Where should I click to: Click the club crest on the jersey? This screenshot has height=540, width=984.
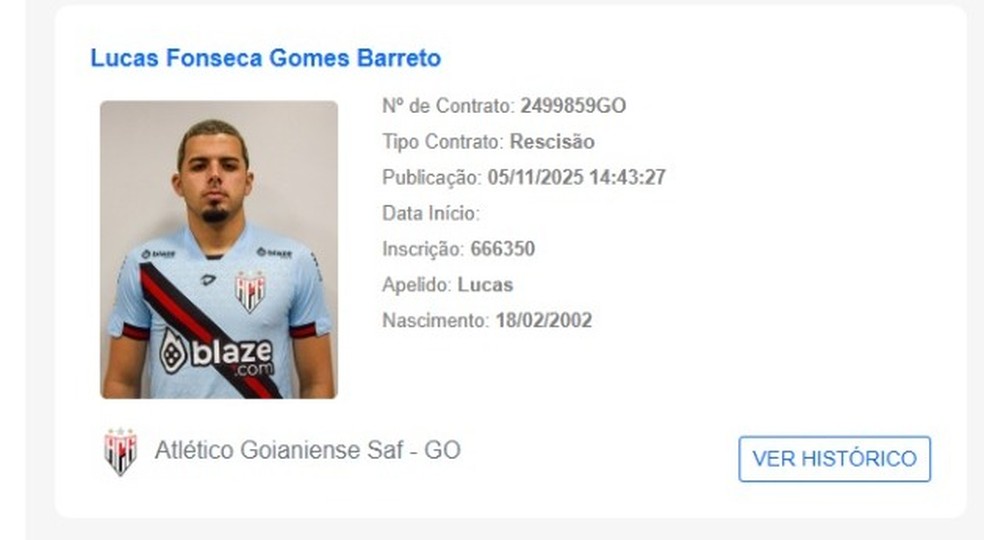click(250, 291)
